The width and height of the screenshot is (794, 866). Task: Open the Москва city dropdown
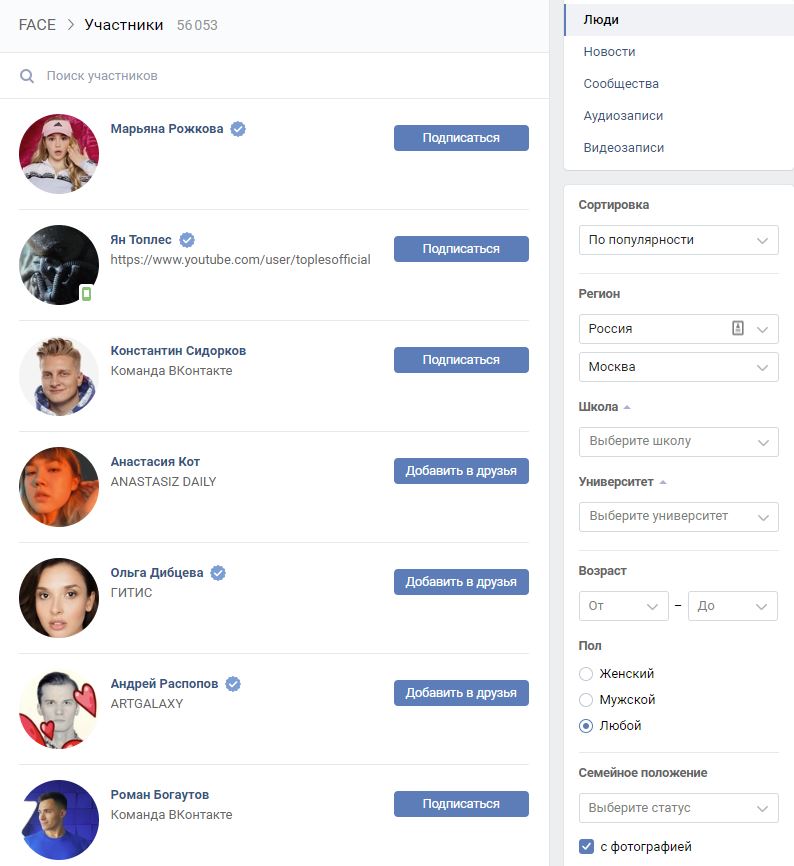tap(679, 367)
